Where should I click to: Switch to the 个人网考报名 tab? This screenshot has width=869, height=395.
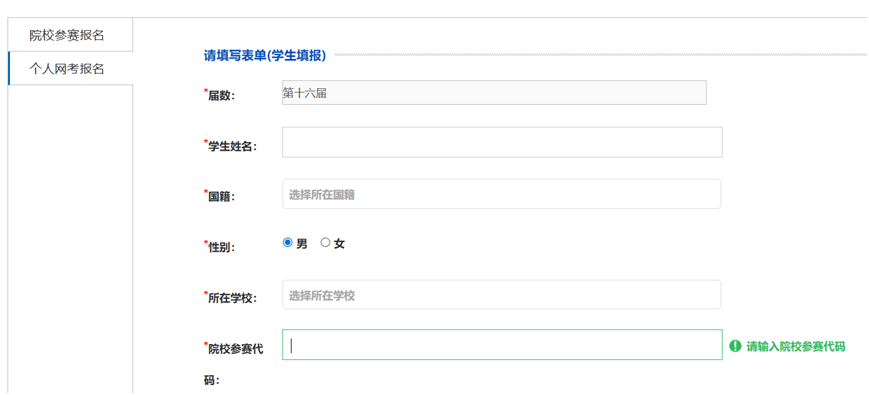[x=70, y=69]
